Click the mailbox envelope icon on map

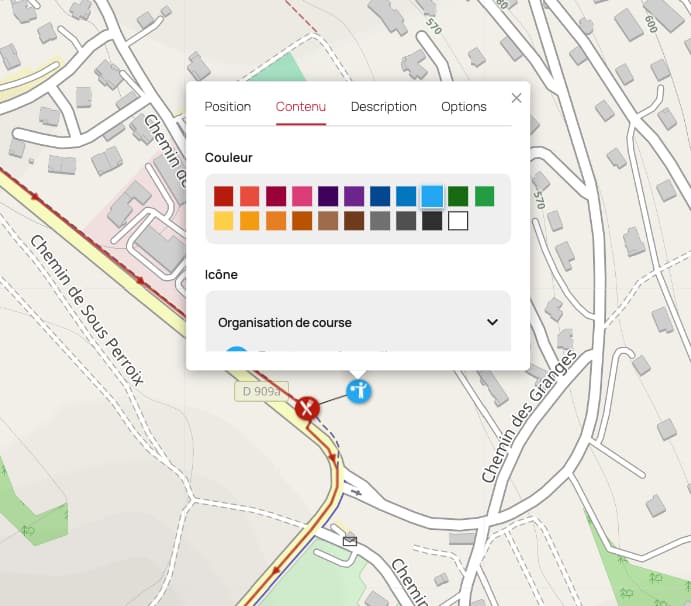[x=350, y=541]
